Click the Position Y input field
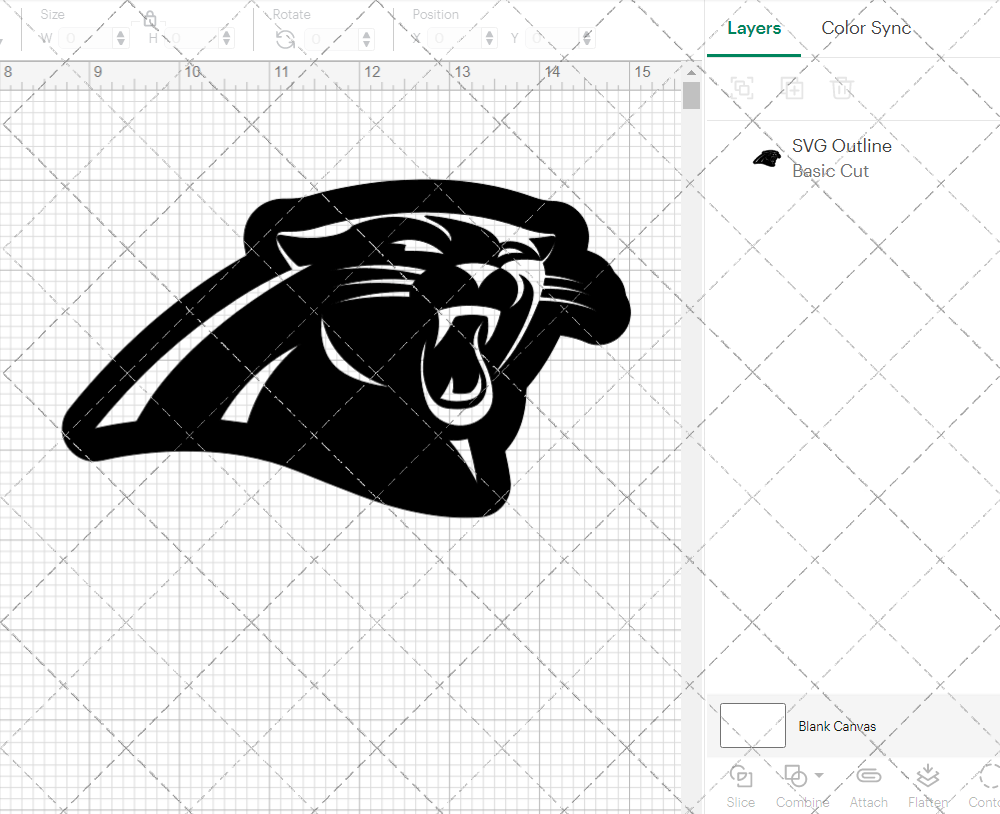The image size is (1000, 814). point(554,38)
